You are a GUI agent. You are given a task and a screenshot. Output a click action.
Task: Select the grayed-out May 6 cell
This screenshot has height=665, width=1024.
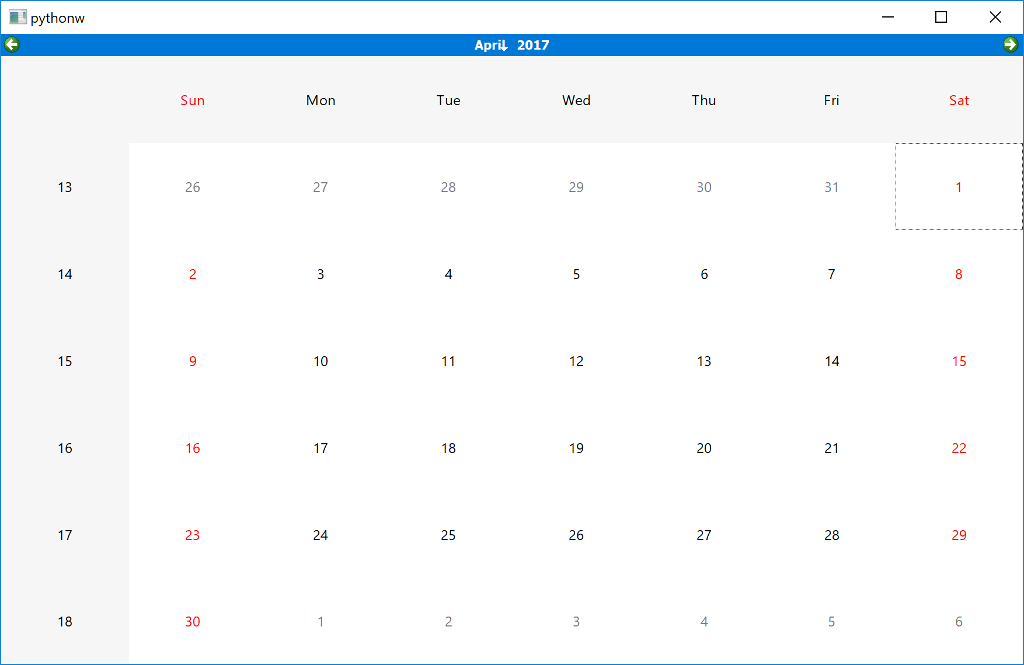(958, 621)
